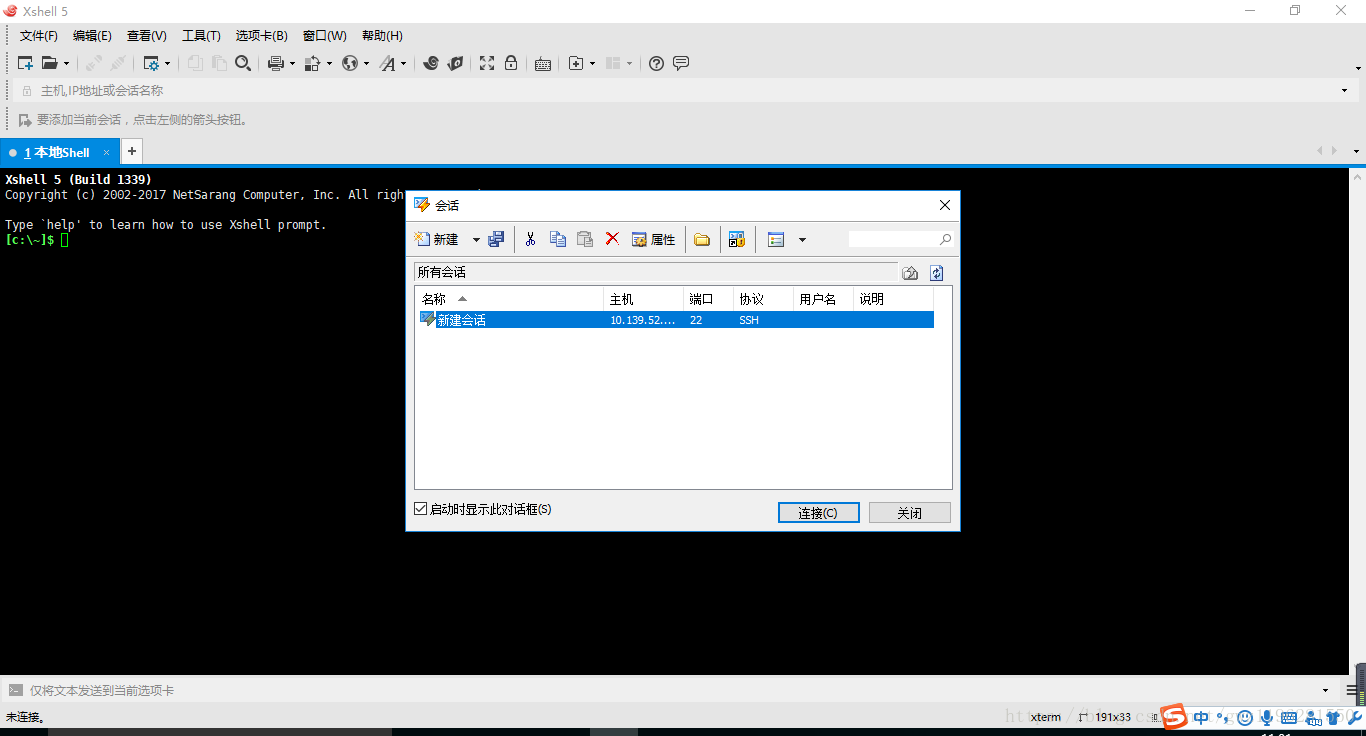Image resolution: width=1366 pixels, height=736 pixels.
Task: Sort sessions by 主机 column header
Action: coord(644,299)
